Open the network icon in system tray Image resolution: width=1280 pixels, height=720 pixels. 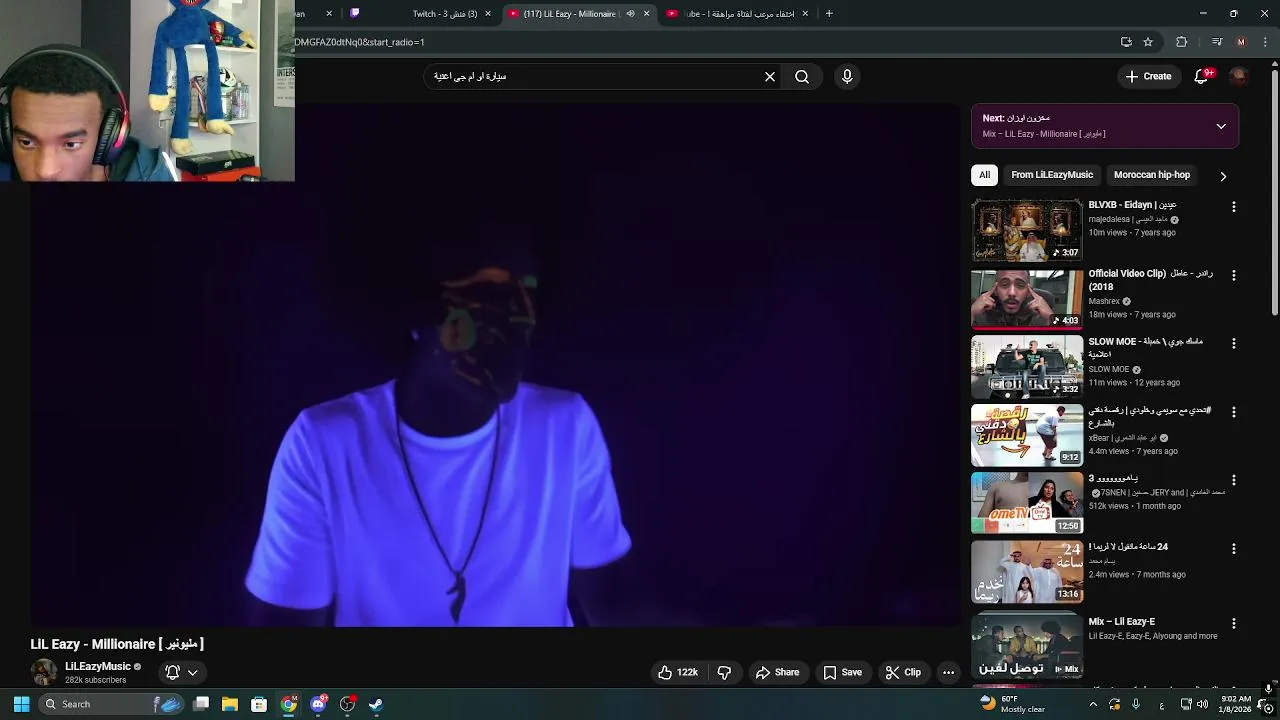click(x=1186, y=704)
